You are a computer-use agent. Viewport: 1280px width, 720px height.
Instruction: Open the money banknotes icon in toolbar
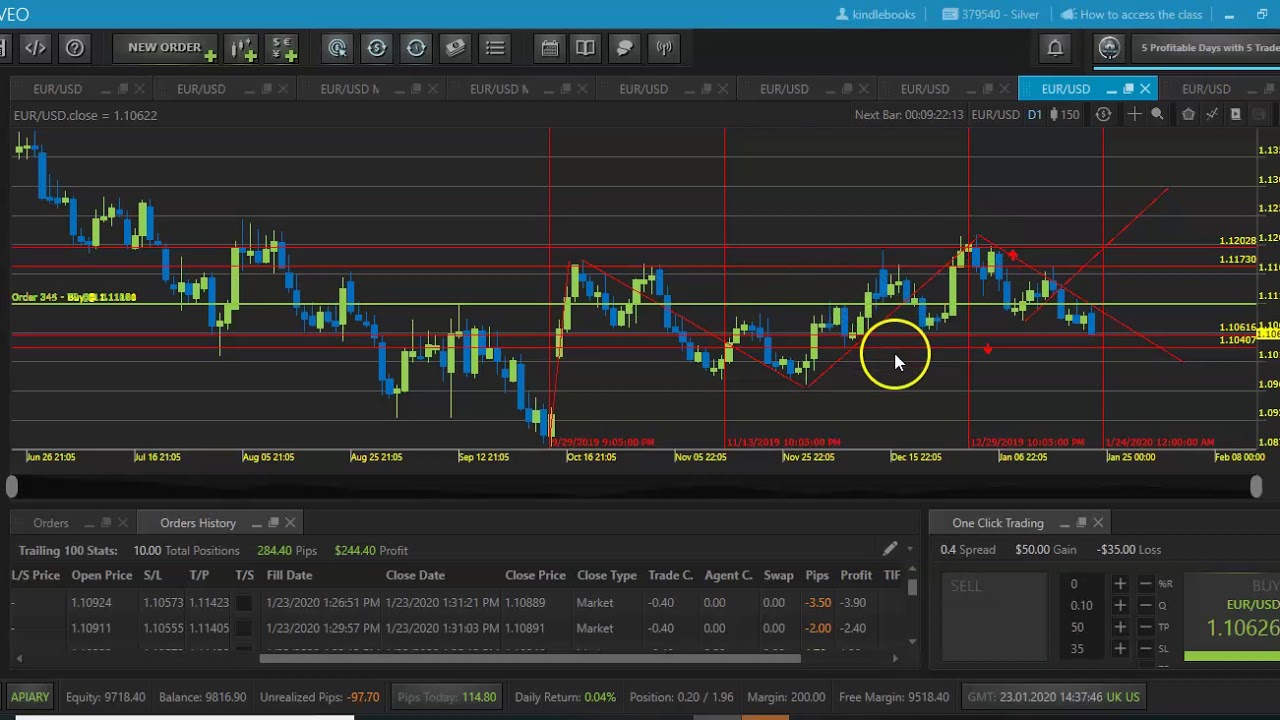pos(455,48)
